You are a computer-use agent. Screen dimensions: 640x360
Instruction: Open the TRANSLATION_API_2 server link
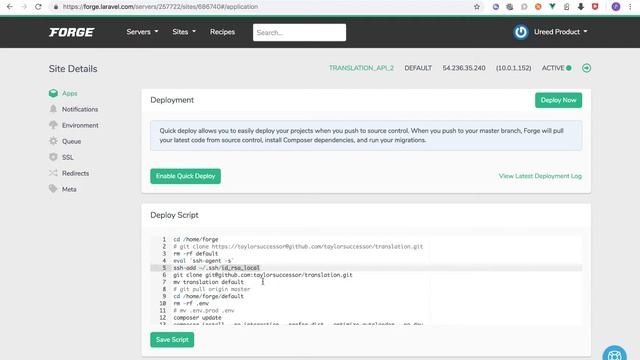tap(361, 68)
